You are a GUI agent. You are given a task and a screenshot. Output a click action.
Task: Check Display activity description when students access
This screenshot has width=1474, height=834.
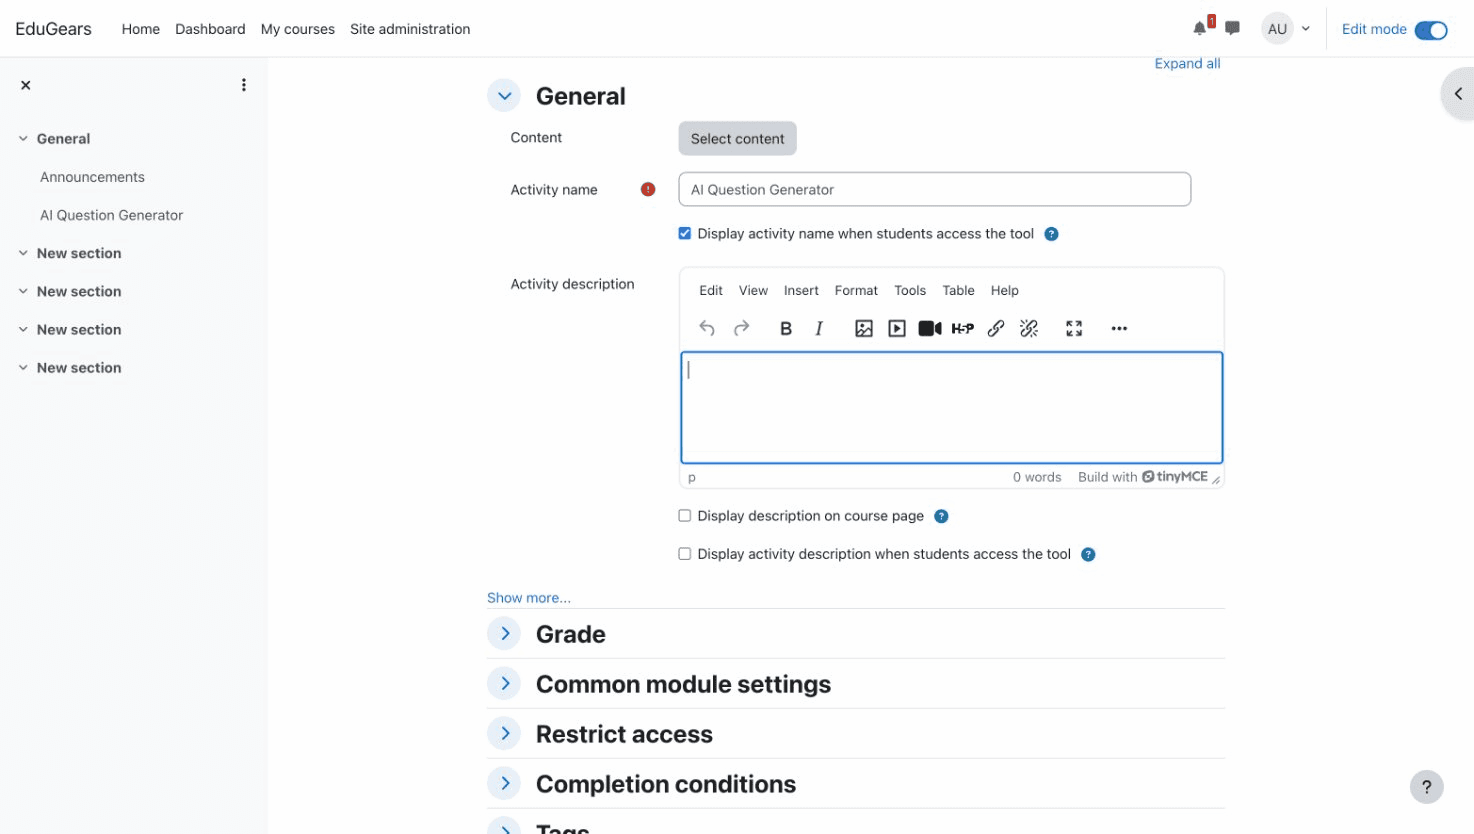(684, 553)
